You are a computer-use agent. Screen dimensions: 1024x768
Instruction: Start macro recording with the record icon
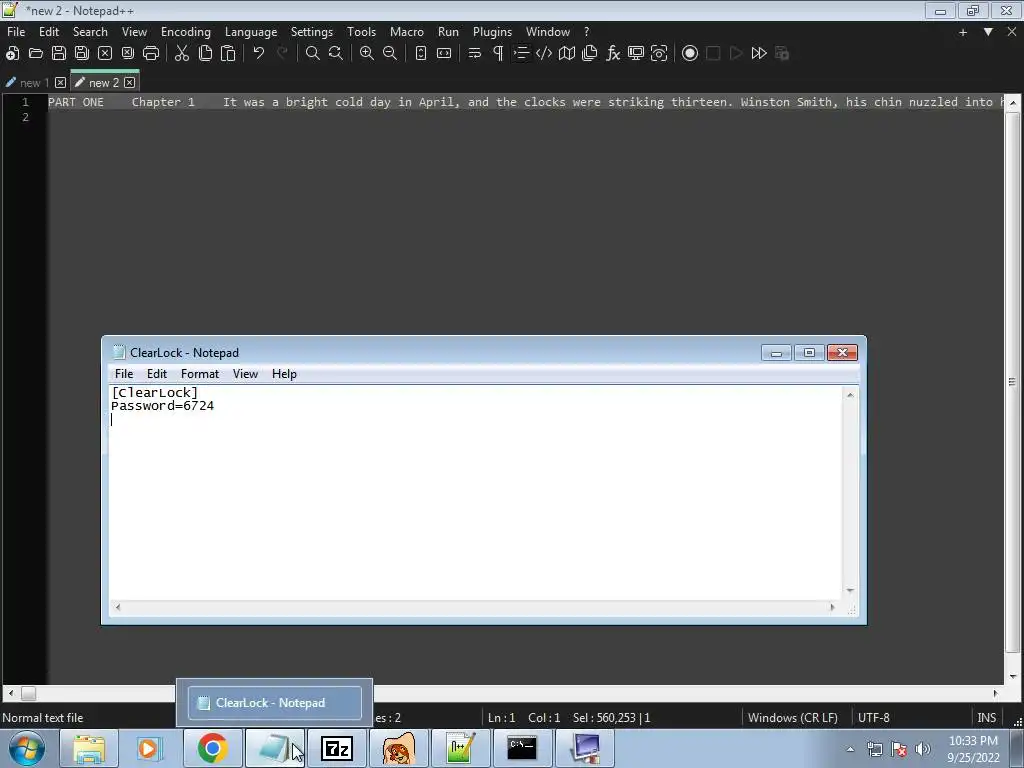click(690, 54)
